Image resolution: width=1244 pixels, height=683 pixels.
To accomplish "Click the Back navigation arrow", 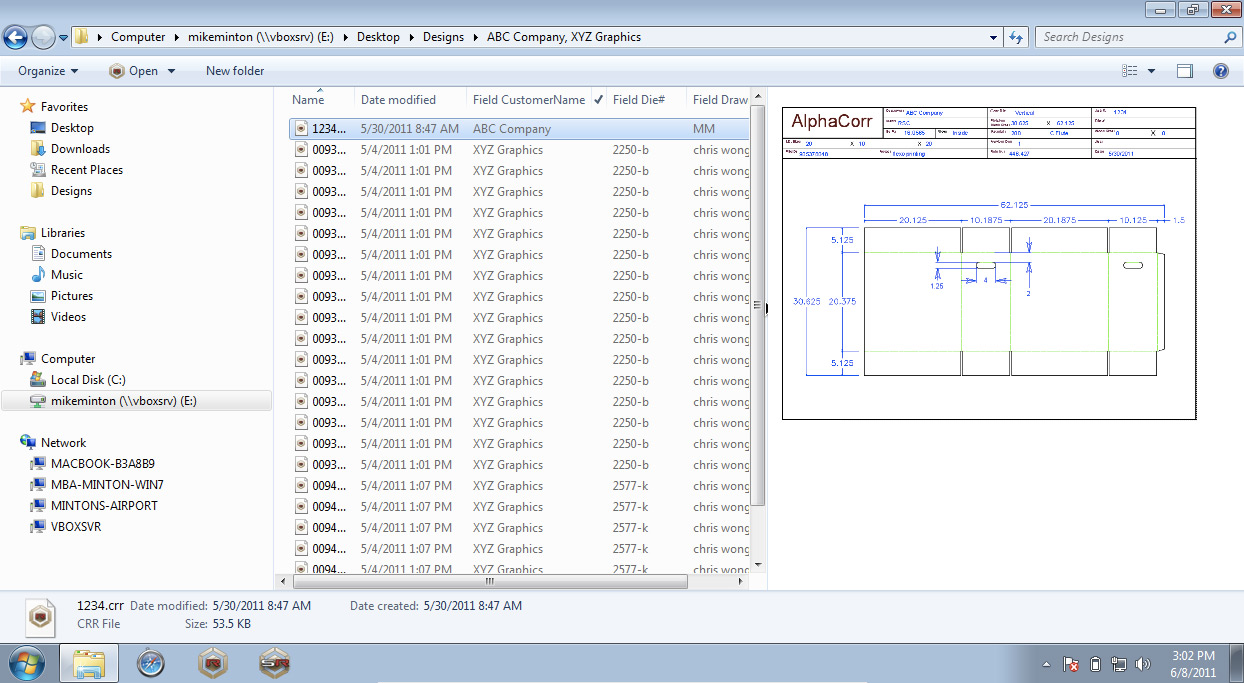I will tap(16, 38).
